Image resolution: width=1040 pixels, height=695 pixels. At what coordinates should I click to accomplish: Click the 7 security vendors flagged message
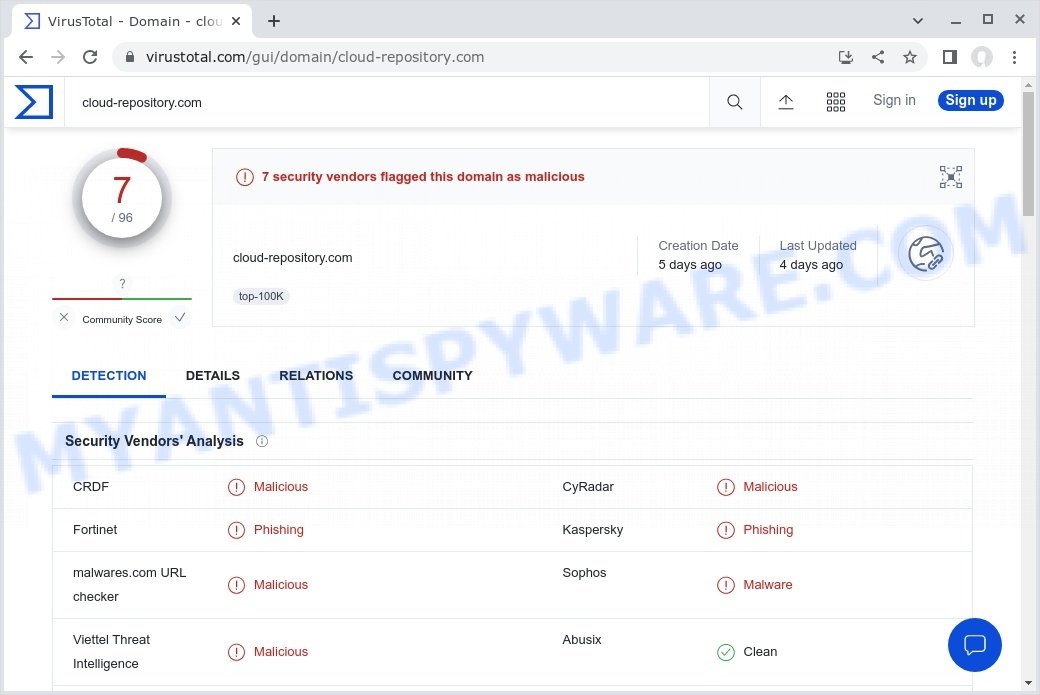(x=422, y=177)
